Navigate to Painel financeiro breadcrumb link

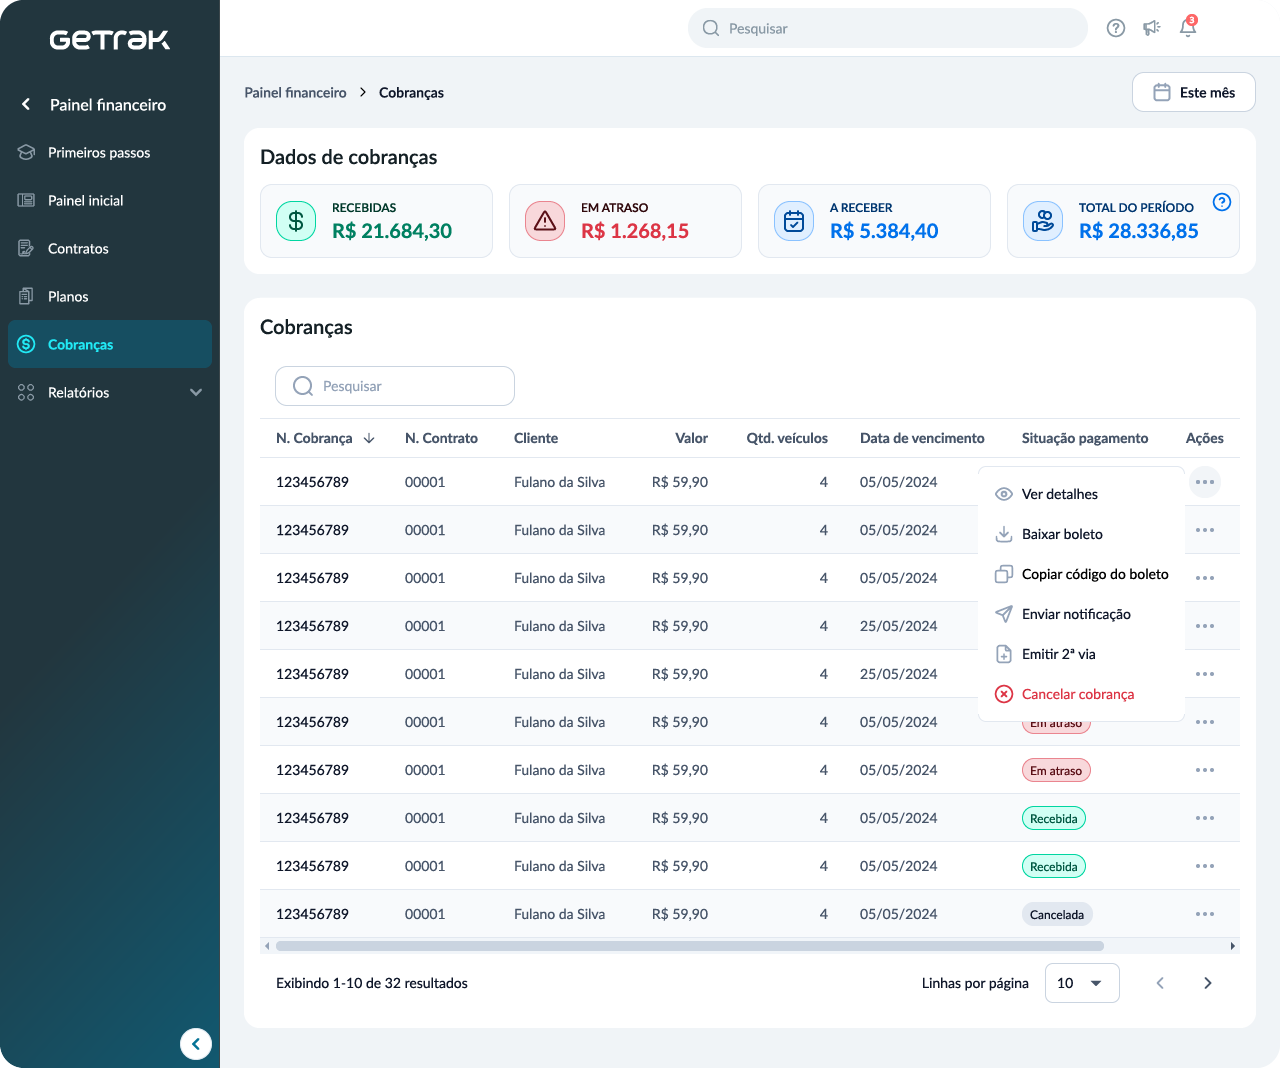click(295, 92)
